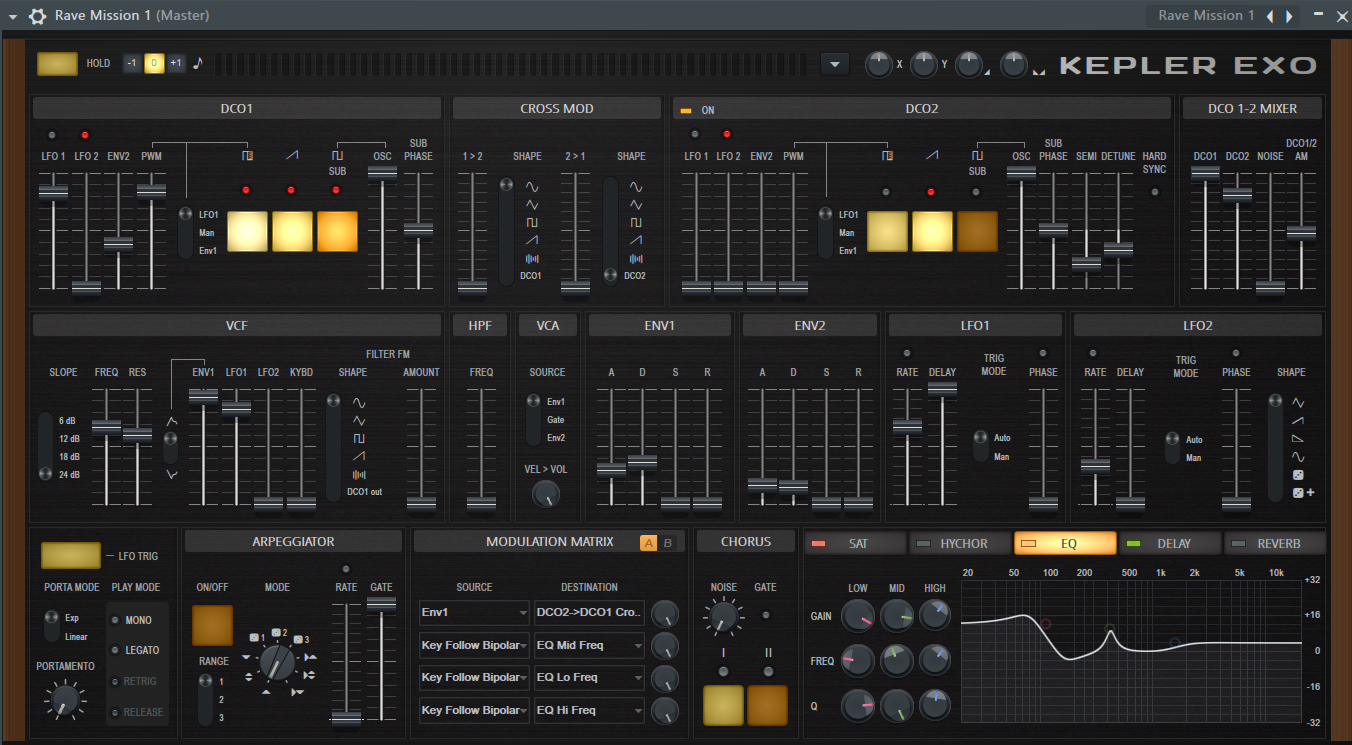Select the first dice shape in LFO2
Image resolution: width=1352 pixels, height=745 pixels.
click(1298, 475)
